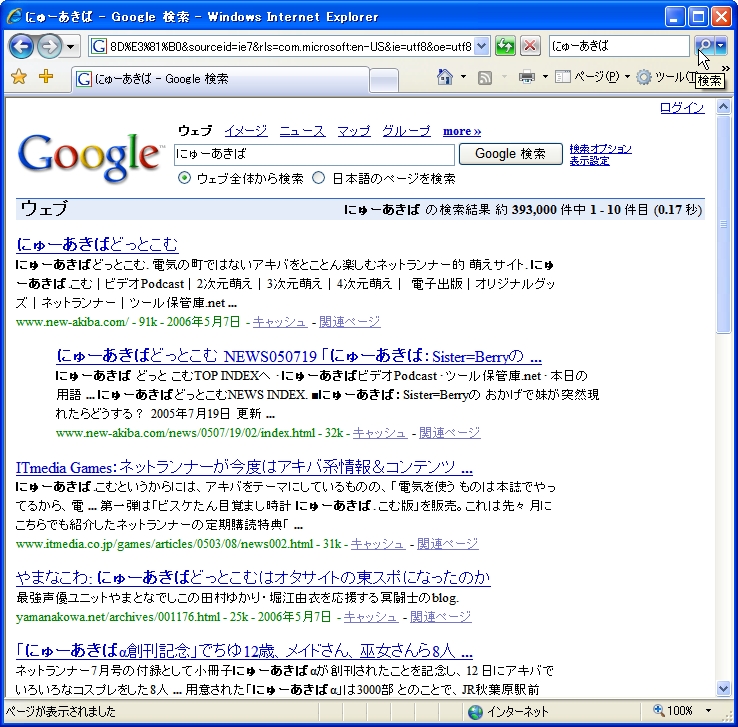Screen dimensions: 738x727
Task: Click the scrollbar down arrow
Action: coord(723,689)
